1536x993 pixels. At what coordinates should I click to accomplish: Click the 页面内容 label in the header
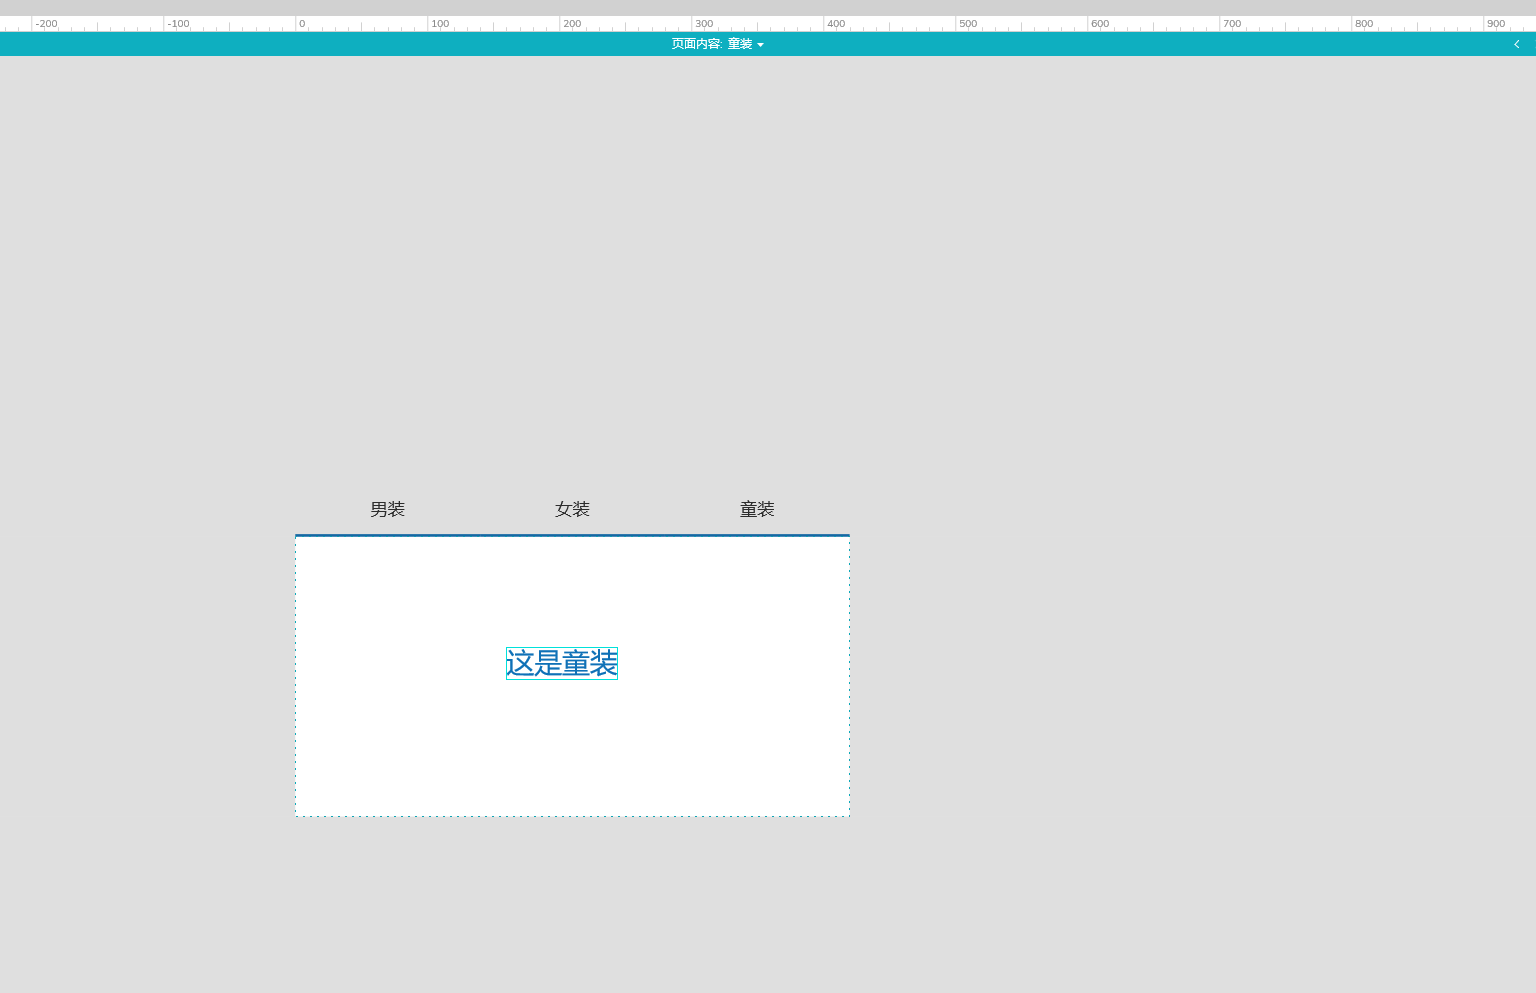[x=697, y=44]
